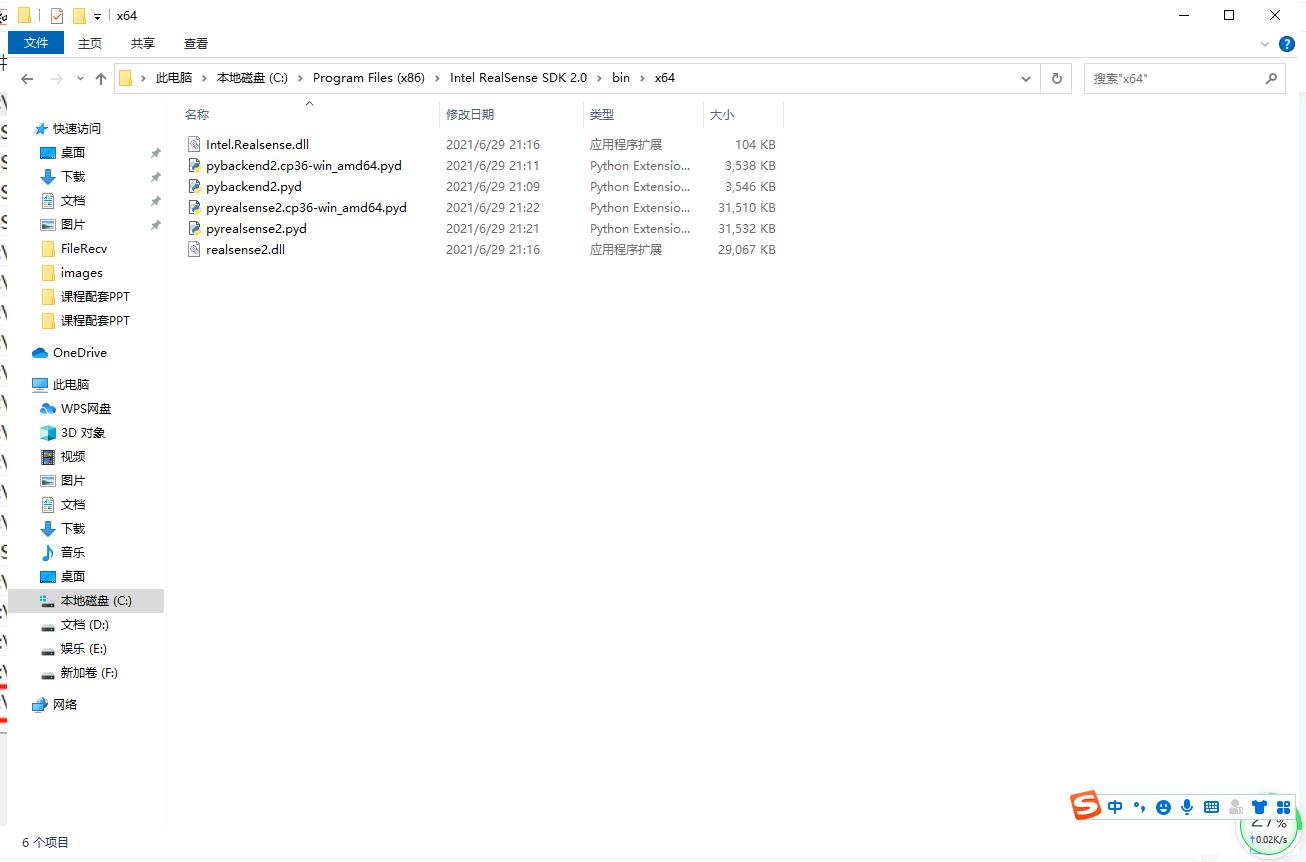This screenshot has width=1306, height=862.
Task: Click the chevron after bin in address path
Action: point(643,78)
